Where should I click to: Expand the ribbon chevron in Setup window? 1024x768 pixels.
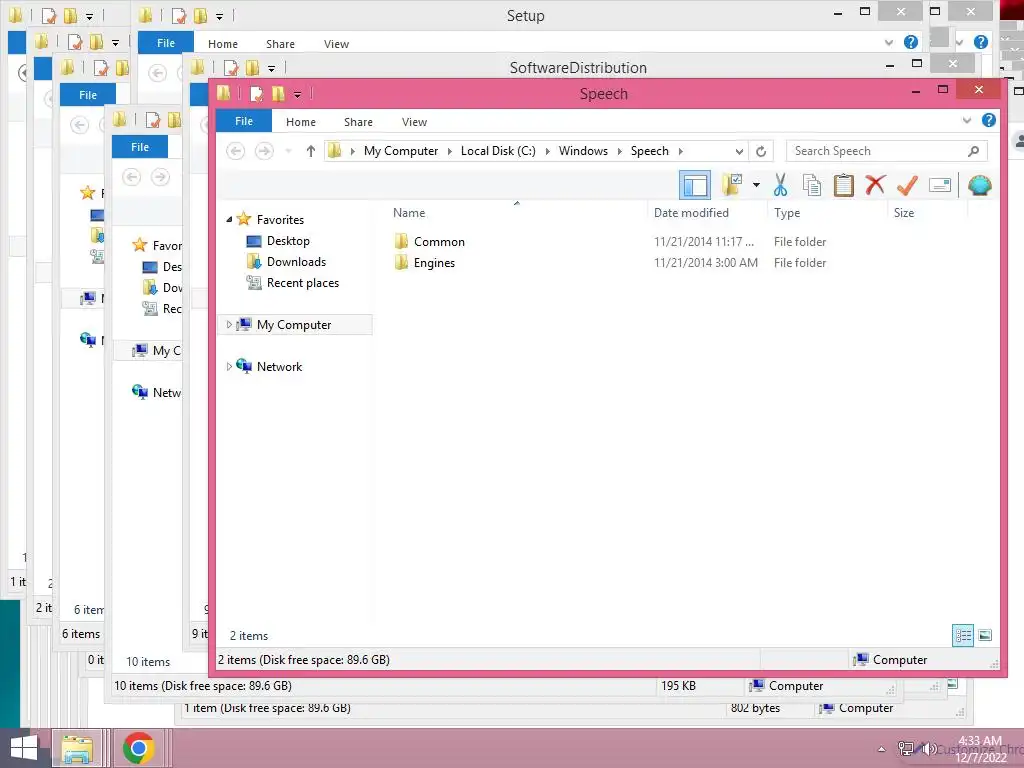click(889, 43)
